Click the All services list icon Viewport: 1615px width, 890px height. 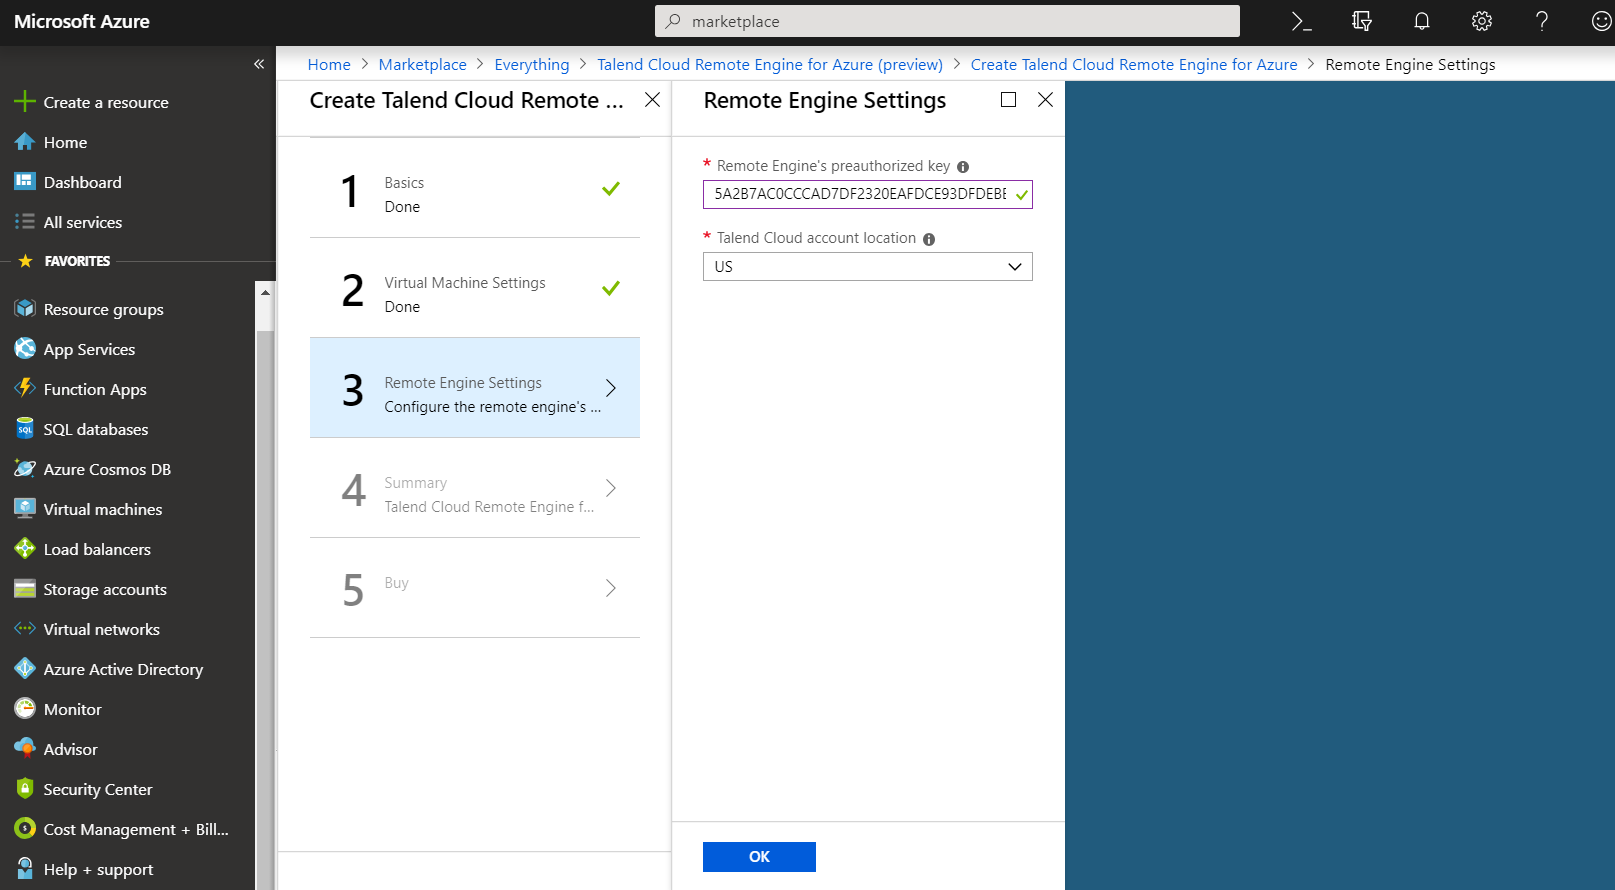(x=25, y=222)
